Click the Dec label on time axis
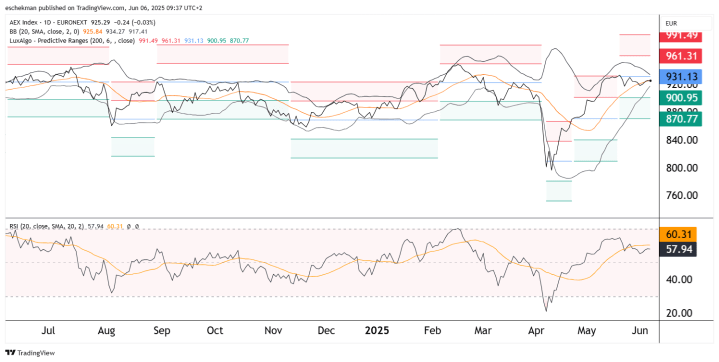This screenshot has width=719, height=362. click(x=327, y=330)
